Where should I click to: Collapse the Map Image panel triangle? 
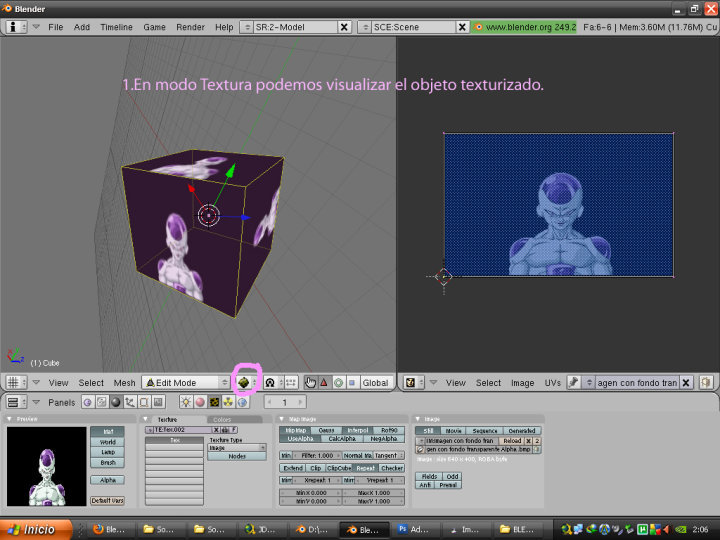pyautogui.click(x=281, y=419)
